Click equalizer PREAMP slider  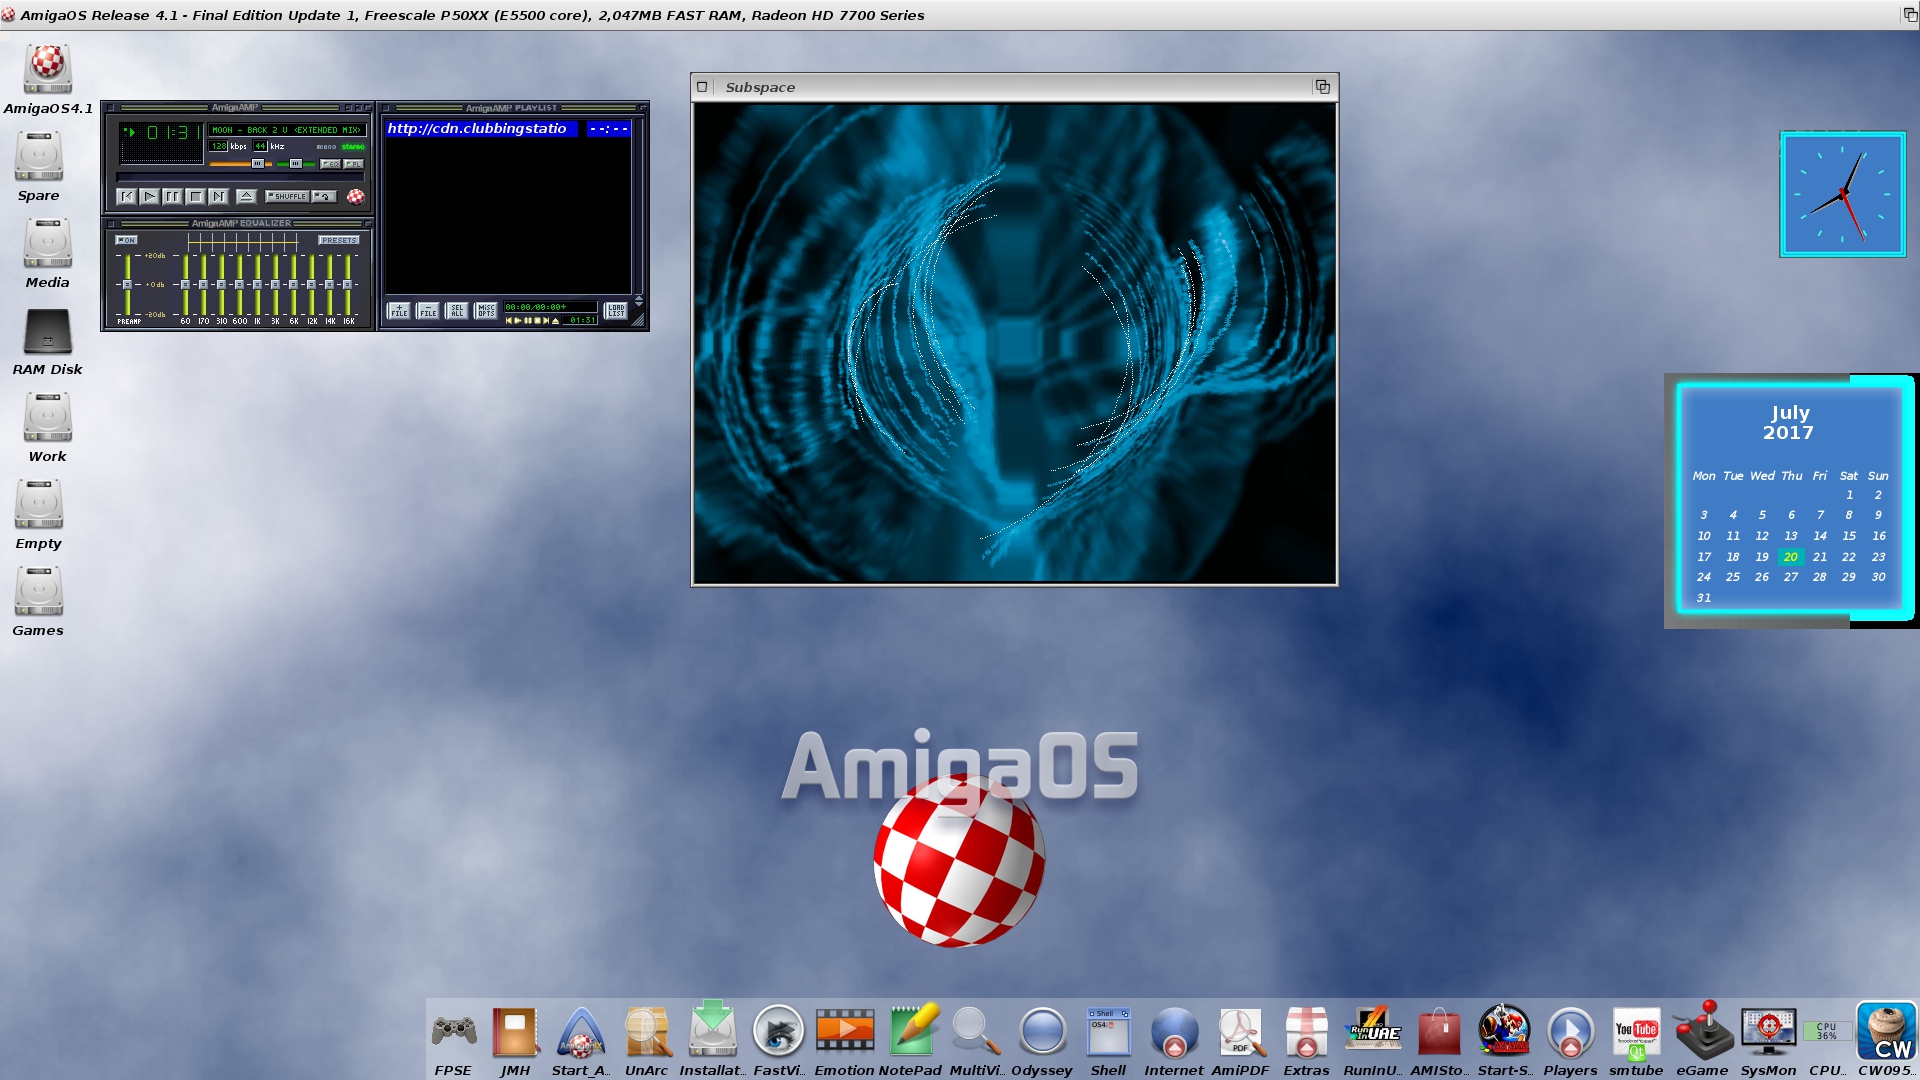pos(127,284)
